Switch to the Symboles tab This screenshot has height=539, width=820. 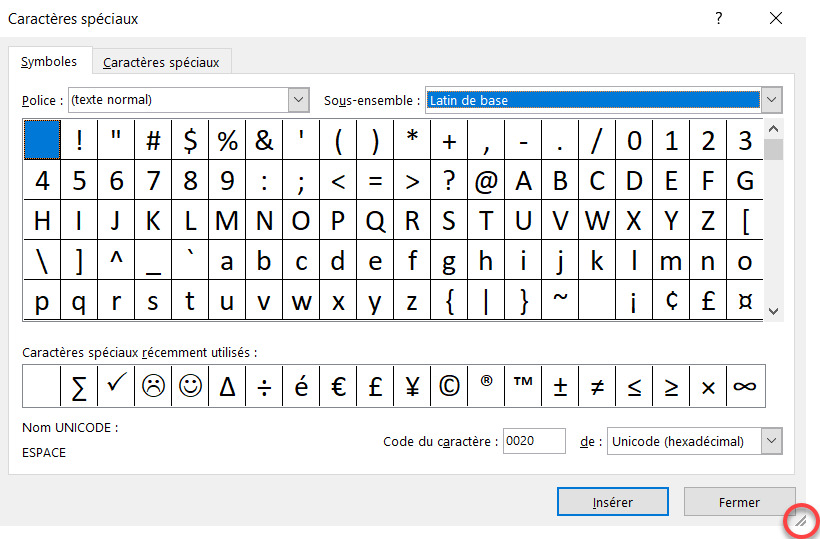coord(49,62)
